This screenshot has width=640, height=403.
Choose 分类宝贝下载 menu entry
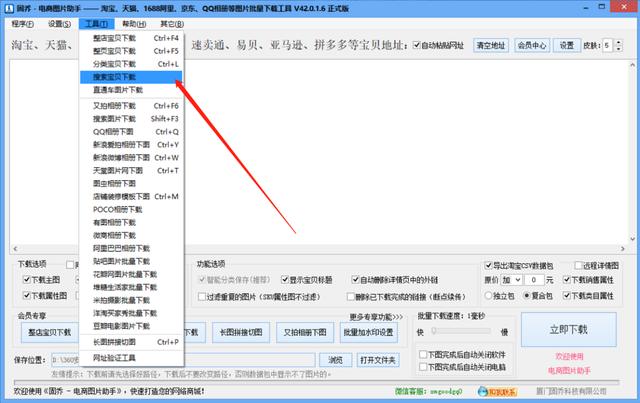131,64
